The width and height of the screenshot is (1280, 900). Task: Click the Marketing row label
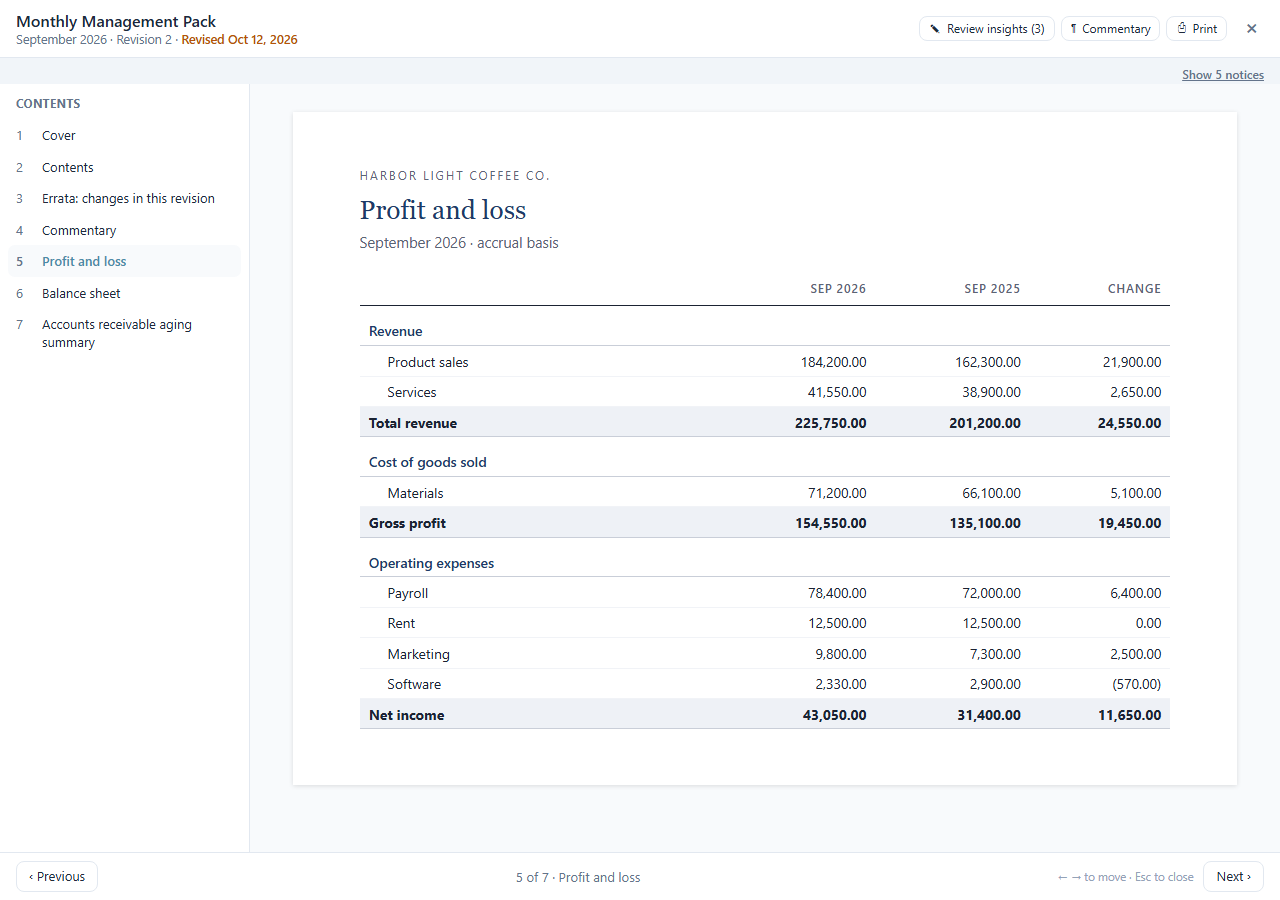point(419,654)
